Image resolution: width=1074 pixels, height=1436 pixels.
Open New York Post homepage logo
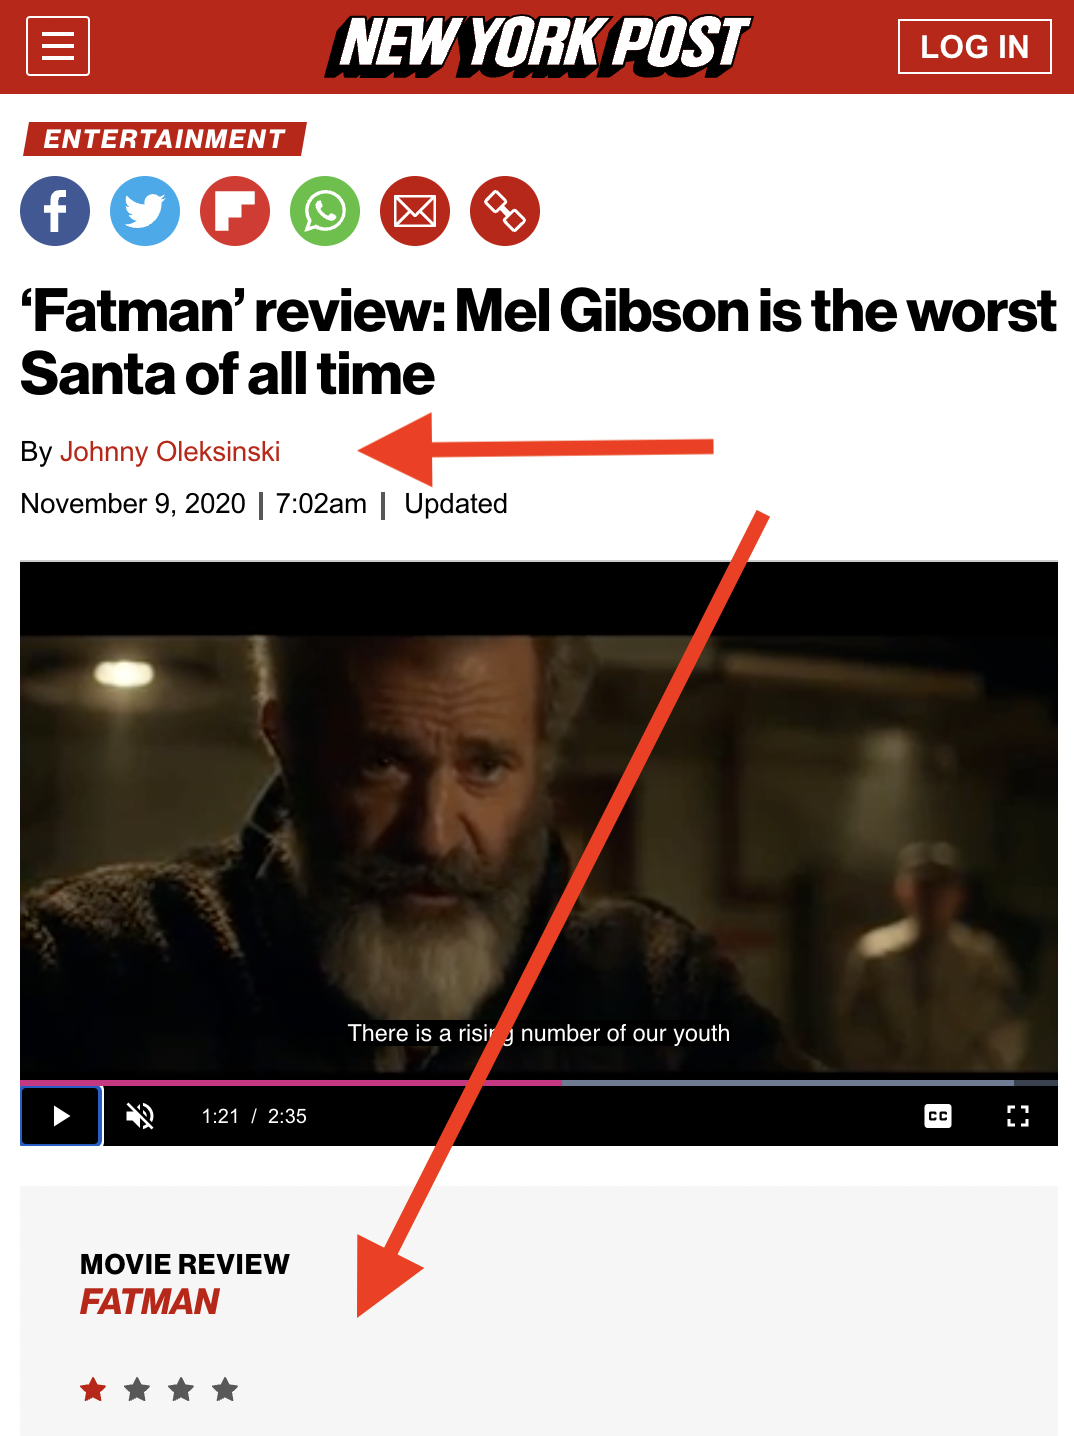[538, 46]
